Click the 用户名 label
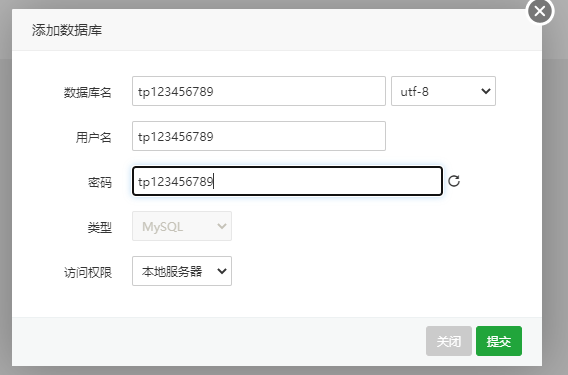This screenshot has width=568, height=375. point(93,137)
